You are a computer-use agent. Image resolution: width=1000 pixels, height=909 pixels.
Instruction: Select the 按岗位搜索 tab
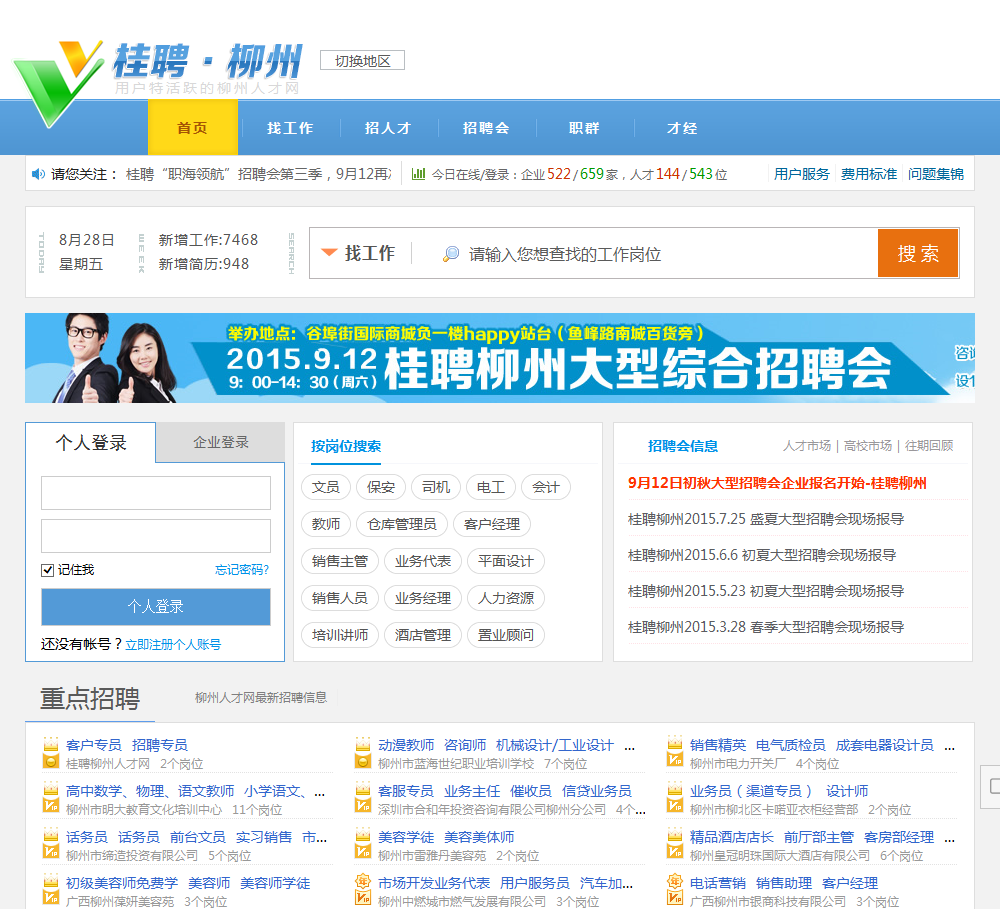pos(346,446)
